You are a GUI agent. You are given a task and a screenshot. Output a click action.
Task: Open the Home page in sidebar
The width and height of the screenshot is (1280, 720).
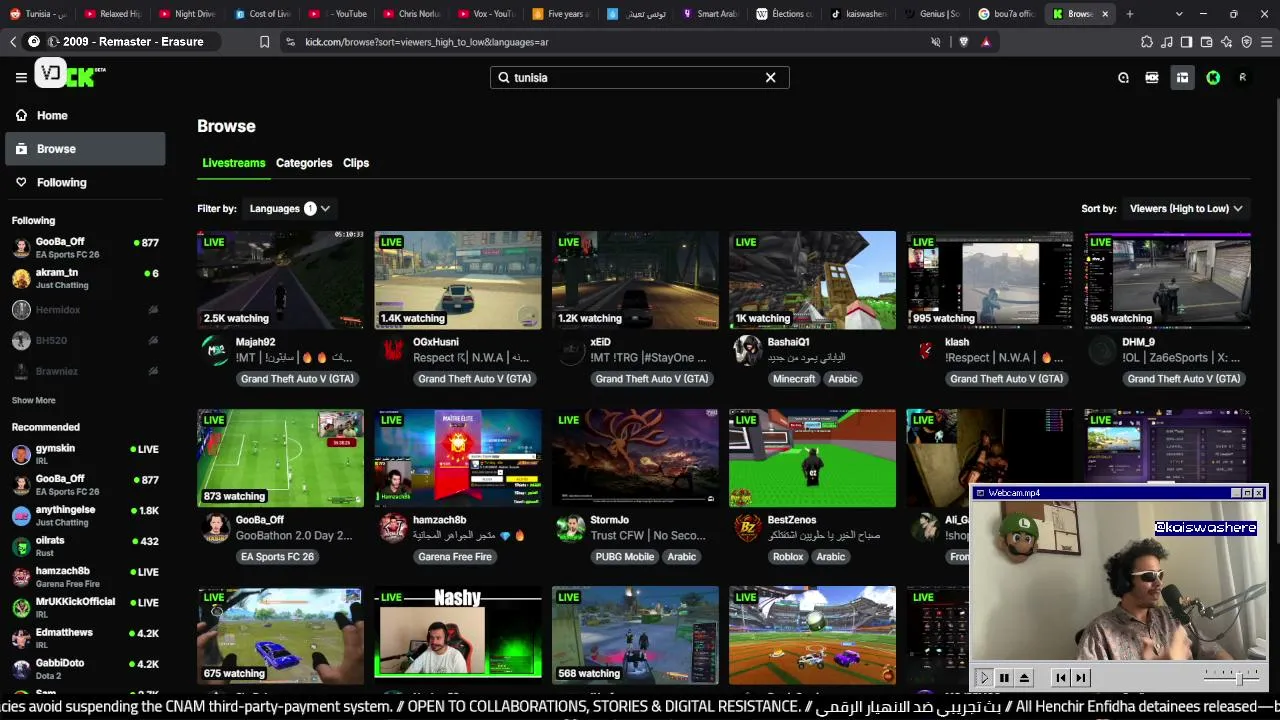pos(85,115)
